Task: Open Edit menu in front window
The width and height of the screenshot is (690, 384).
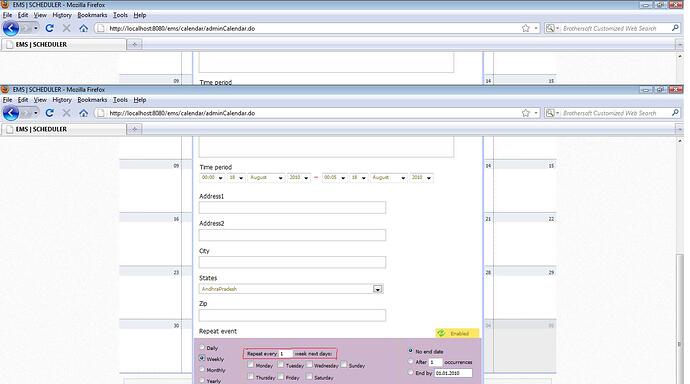Action: (23, 100)
